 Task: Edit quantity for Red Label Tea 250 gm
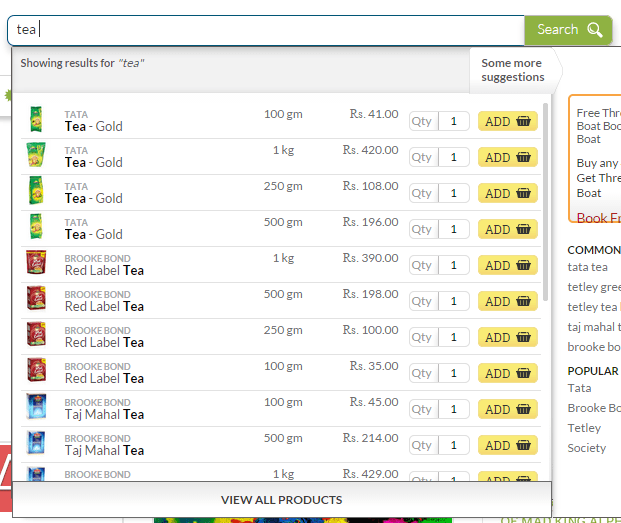pos(454,337)
